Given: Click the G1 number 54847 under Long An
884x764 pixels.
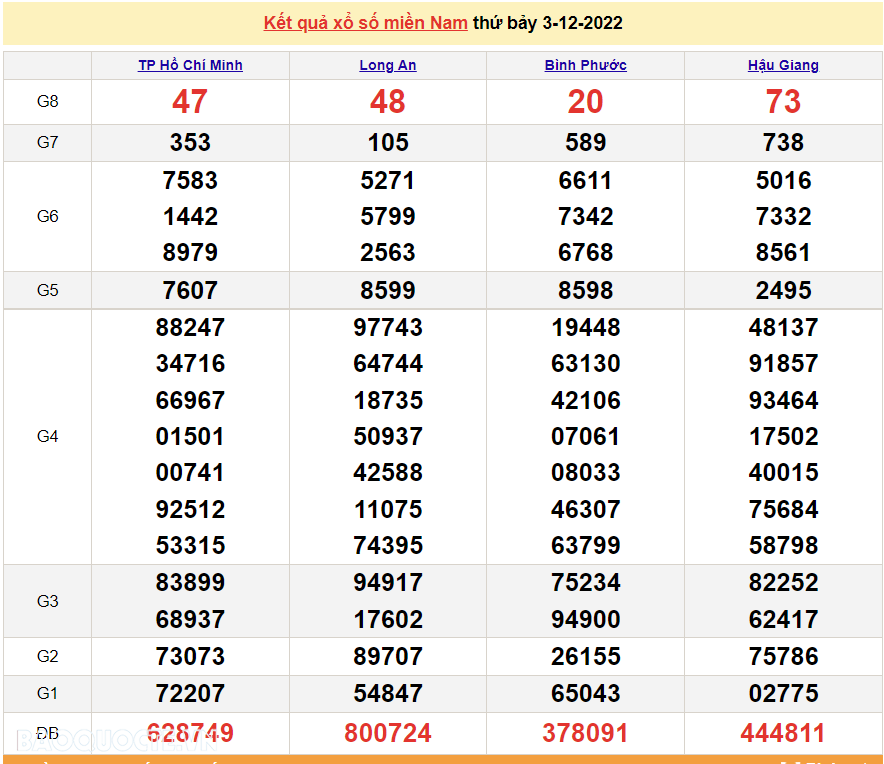Looking at the screenshot, I should tap(388, 693).
